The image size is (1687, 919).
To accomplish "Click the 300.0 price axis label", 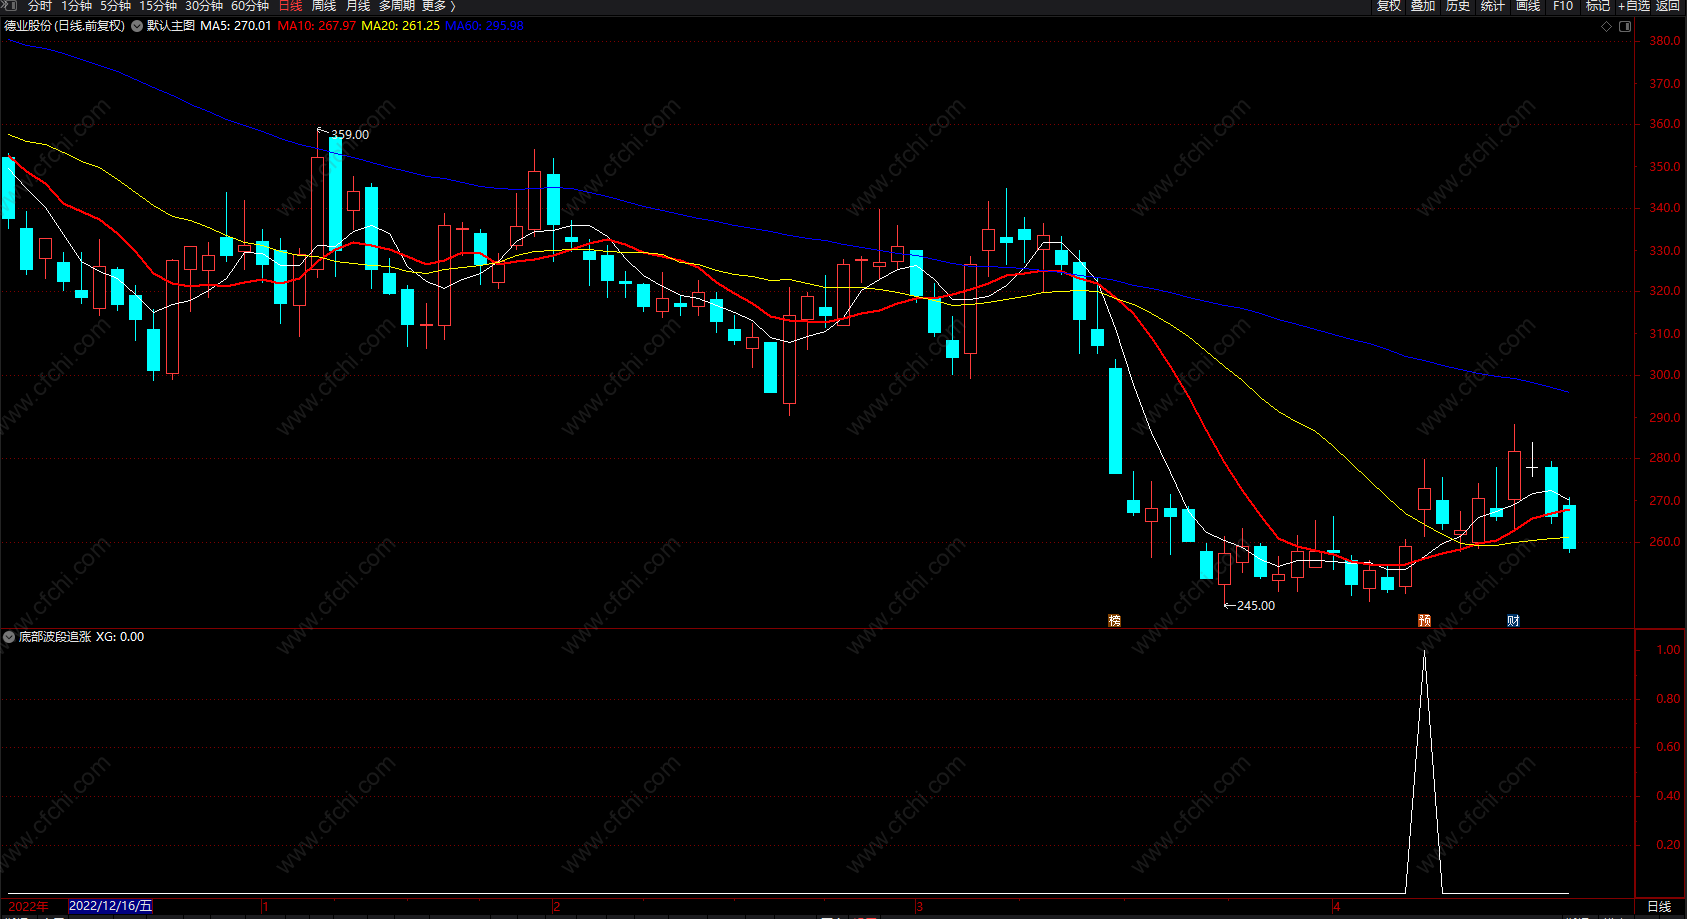I will click(1665, 375).
